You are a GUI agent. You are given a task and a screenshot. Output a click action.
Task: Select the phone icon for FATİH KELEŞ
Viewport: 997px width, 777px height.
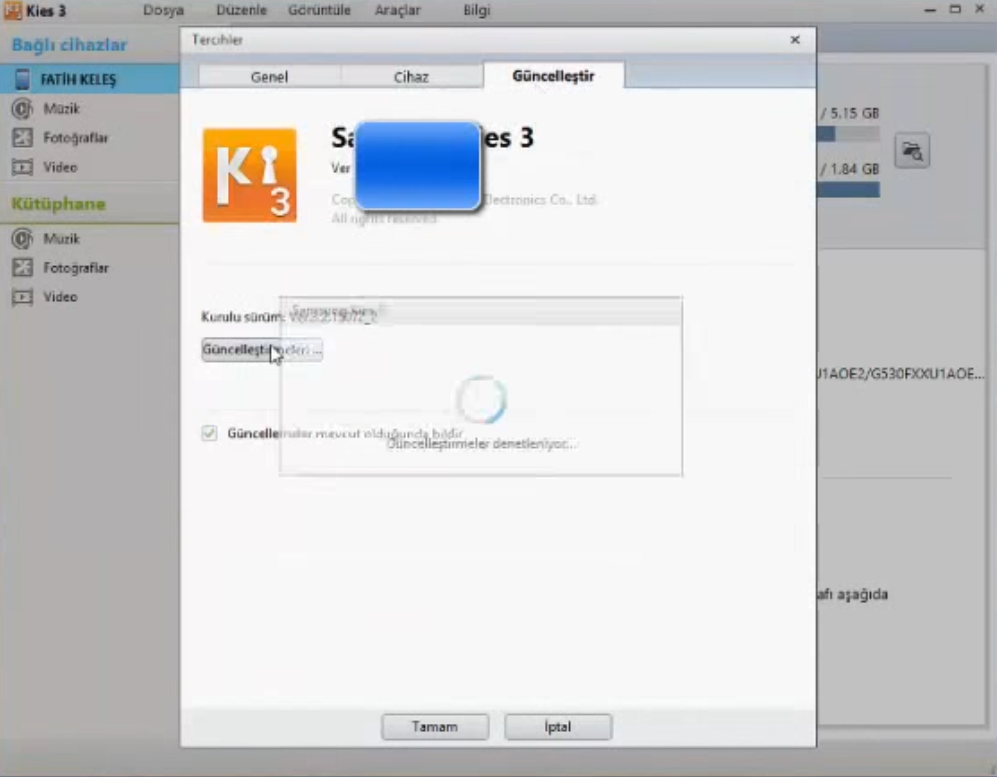tap(22, 79)
